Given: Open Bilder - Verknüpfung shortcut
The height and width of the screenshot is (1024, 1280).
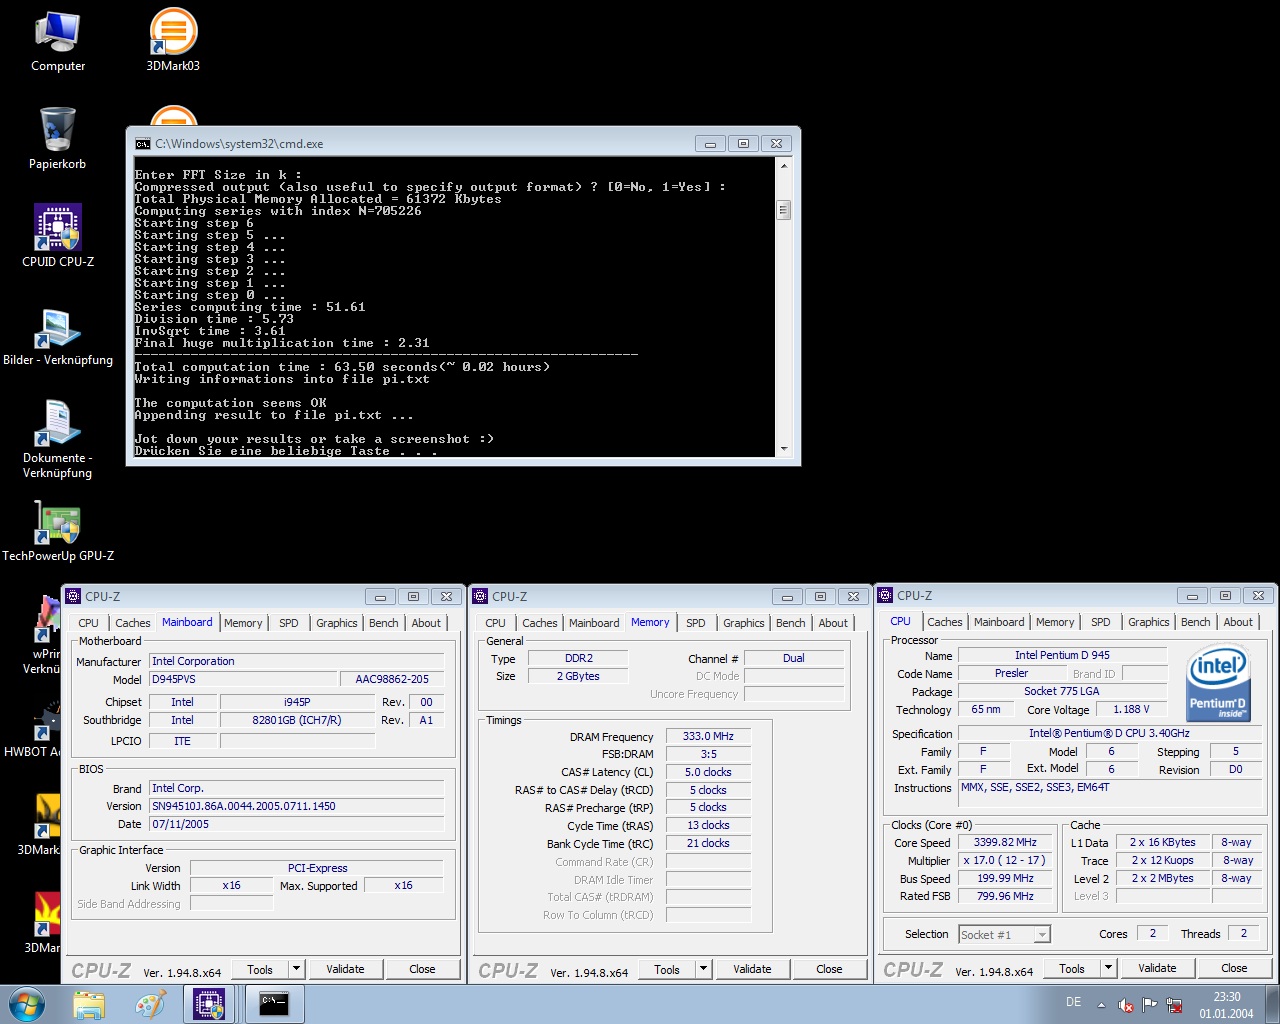Looking at the screenshot, I should coord(58,336).
